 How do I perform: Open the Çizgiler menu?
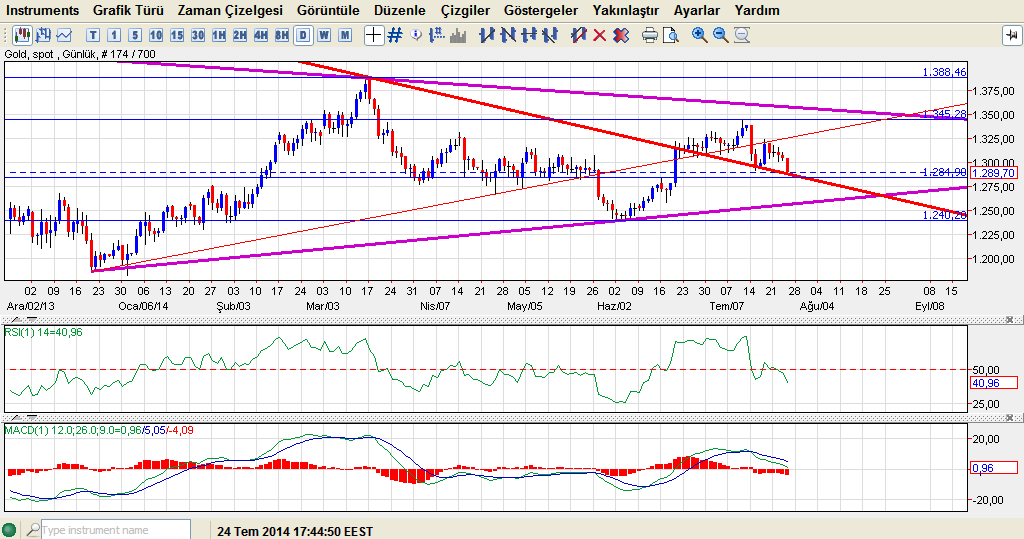[x=465, y=10]
